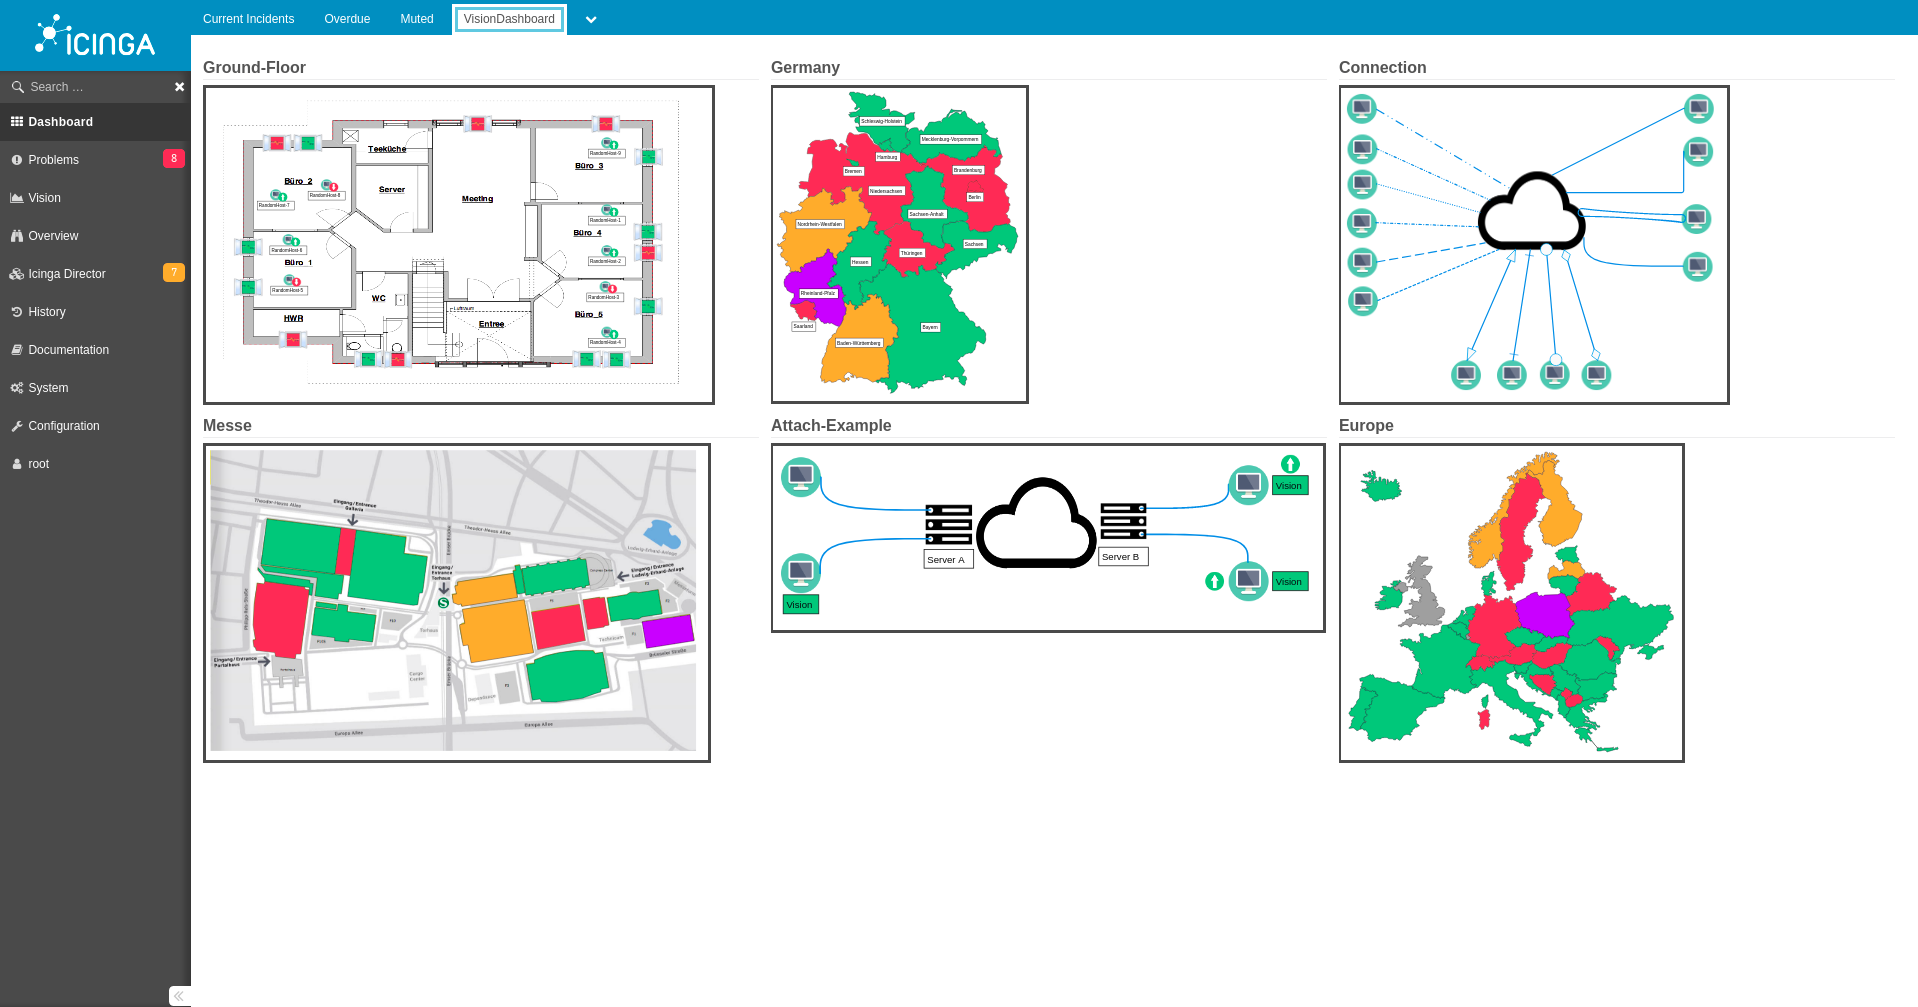This screenshot has width=1918, height=1007.
Task: Type in the Search input field
Action: (95, 87)
